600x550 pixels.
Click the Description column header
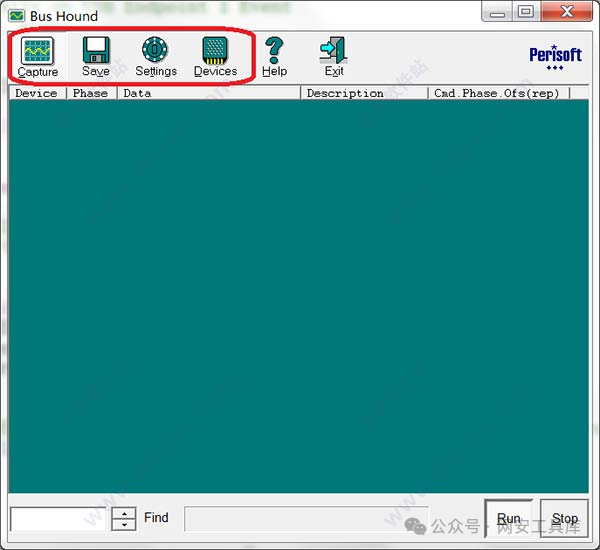pos(364,93)
